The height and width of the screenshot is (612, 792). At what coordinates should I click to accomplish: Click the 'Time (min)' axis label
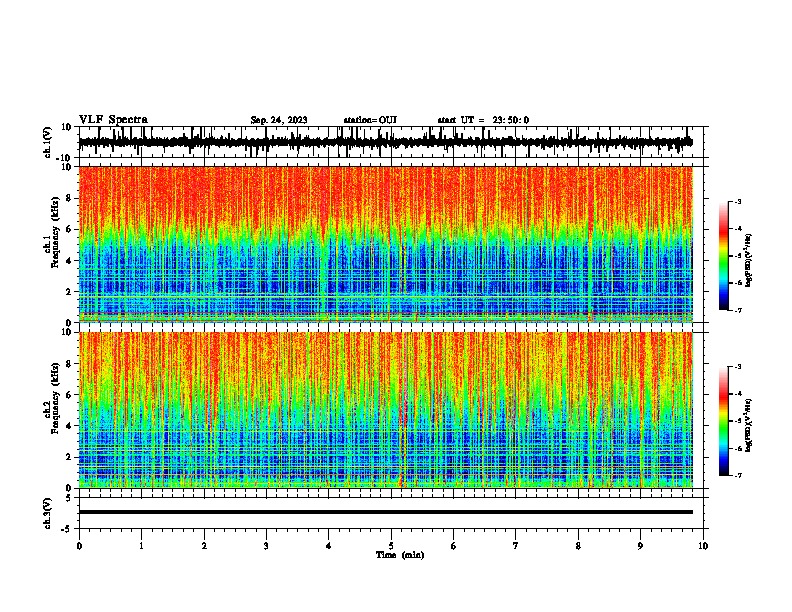coord(400,555)
